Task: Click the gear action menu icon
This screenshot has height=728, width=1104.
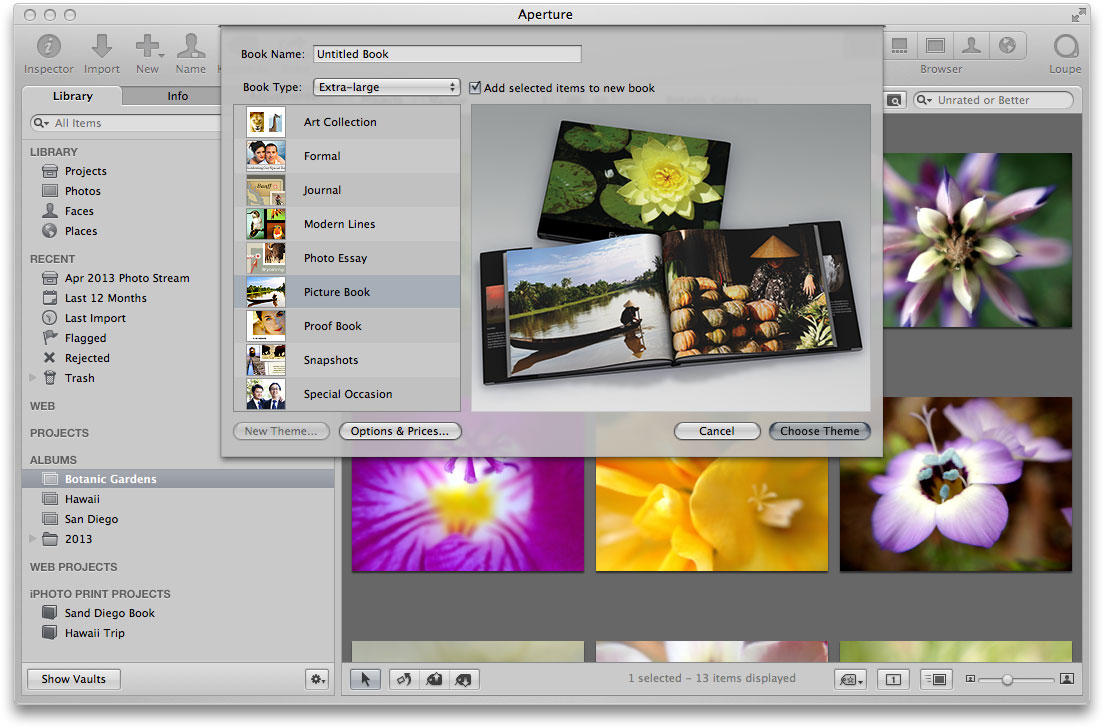Action: coord(317,679)
